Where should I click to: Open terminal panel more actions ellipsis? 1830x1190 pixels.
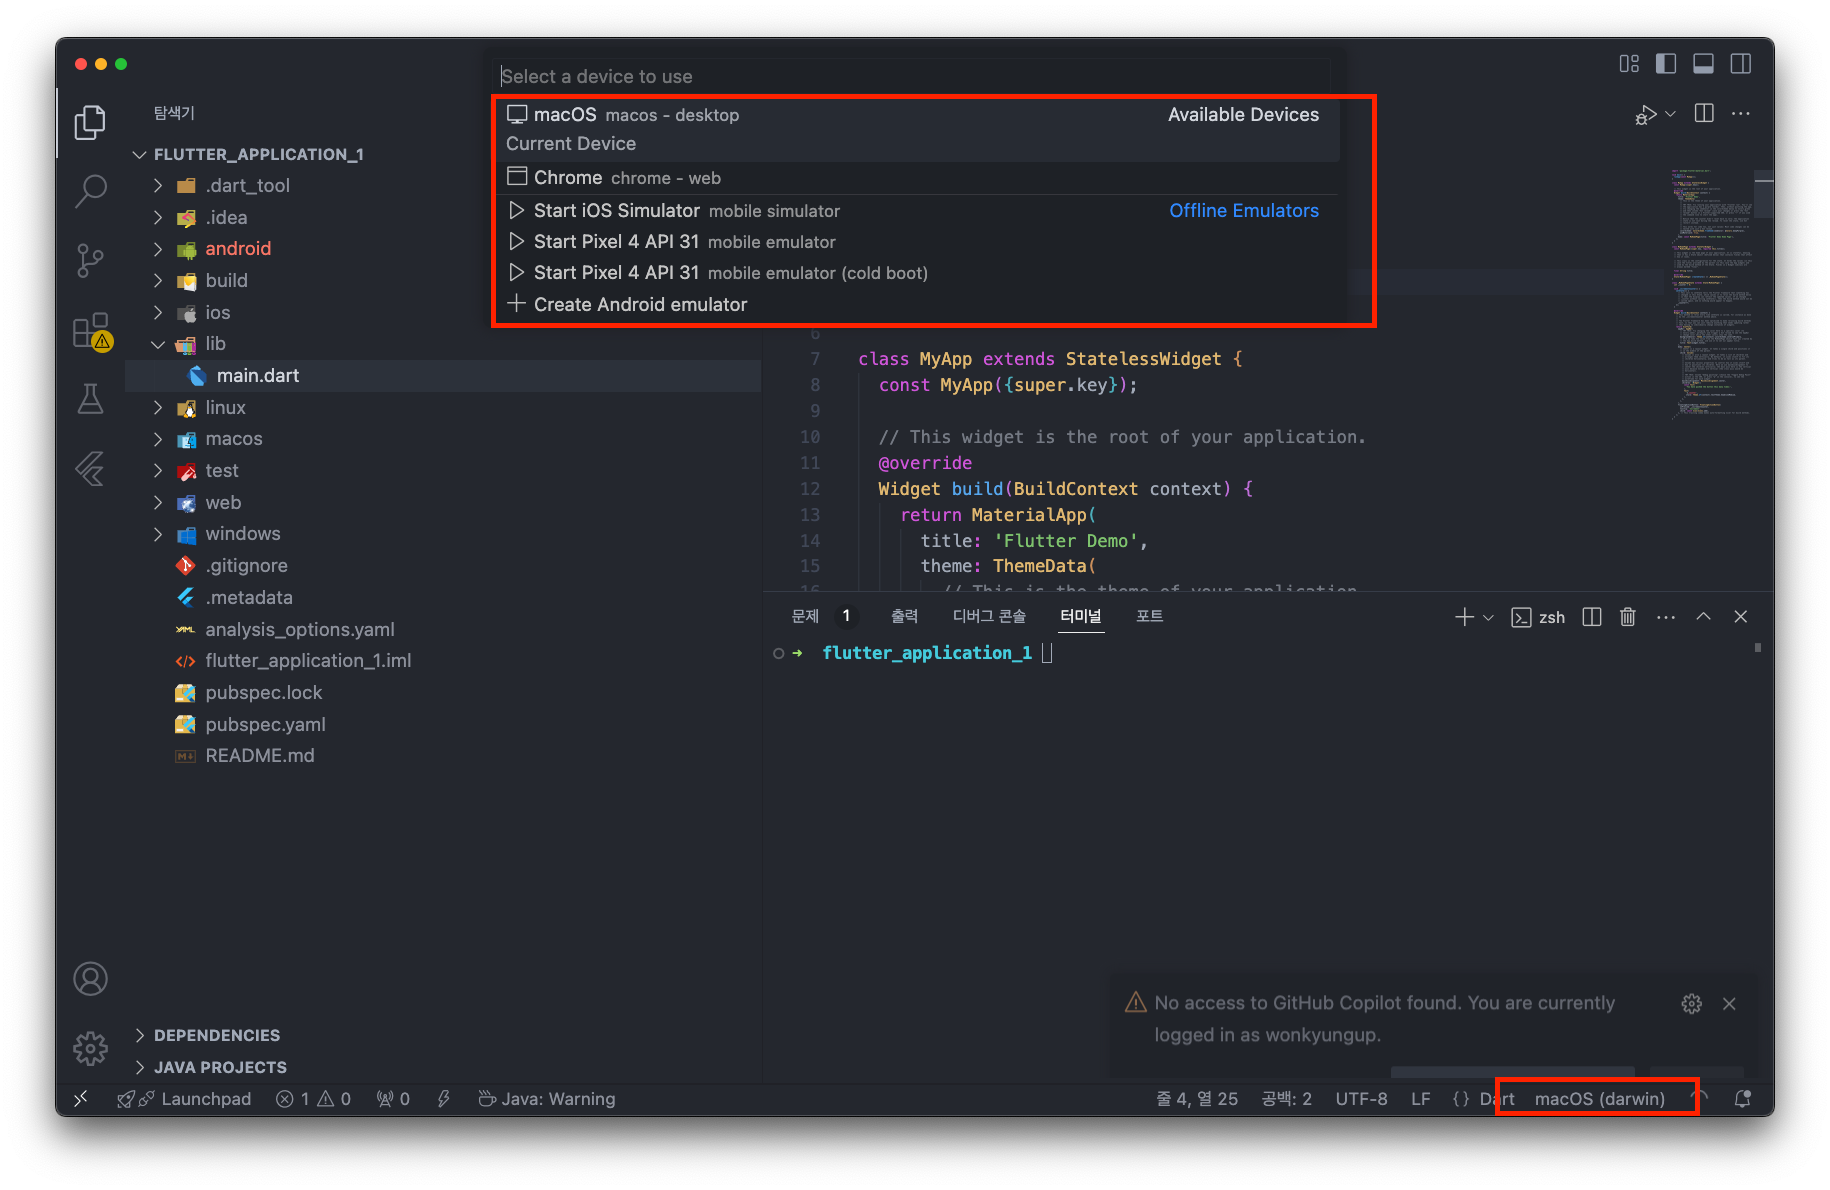1665,617
